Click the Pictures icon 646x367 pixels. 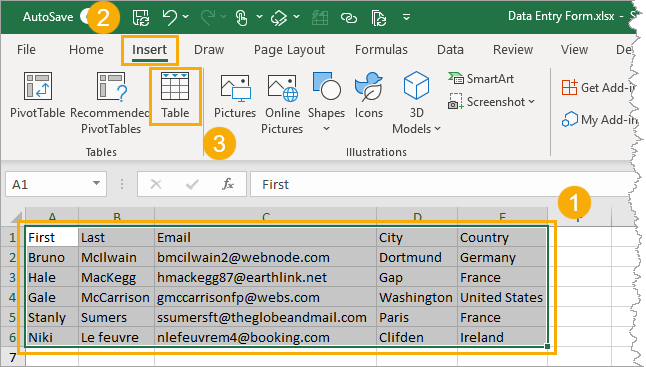(x=235, y=96)
